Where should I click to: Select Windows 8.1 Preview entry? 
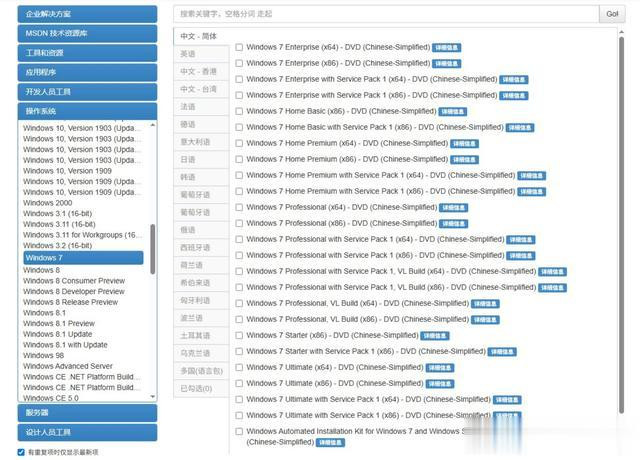(x=59, y=323)
